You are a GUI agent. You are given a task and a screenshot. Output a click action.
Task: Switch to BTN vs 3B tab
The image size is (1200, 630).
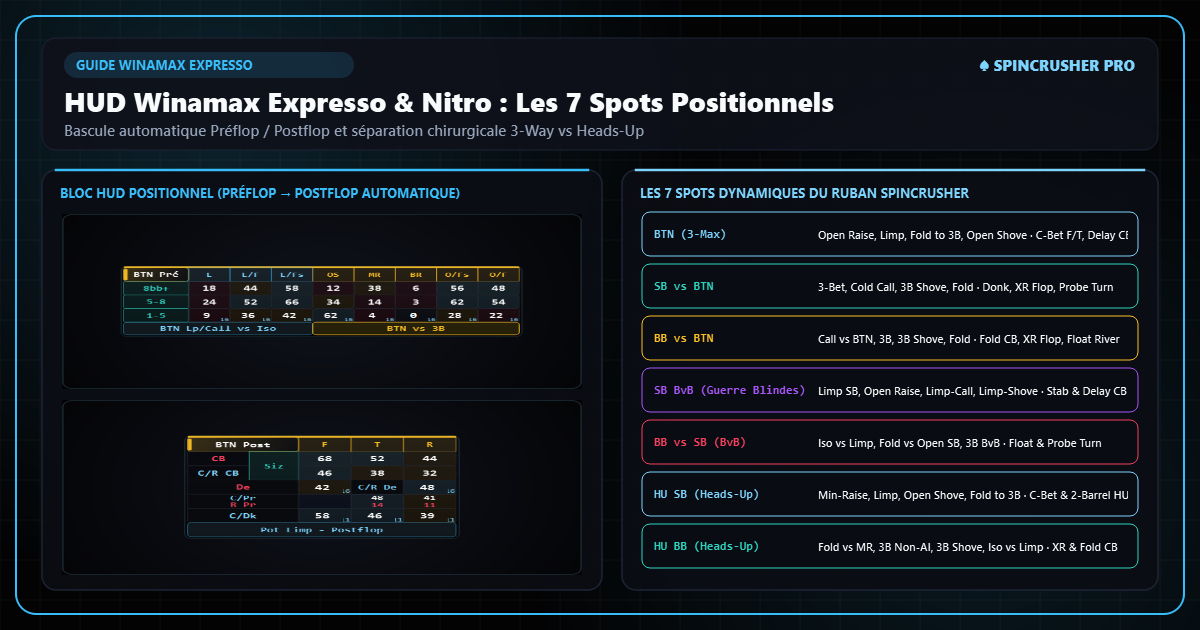(416, 328)
